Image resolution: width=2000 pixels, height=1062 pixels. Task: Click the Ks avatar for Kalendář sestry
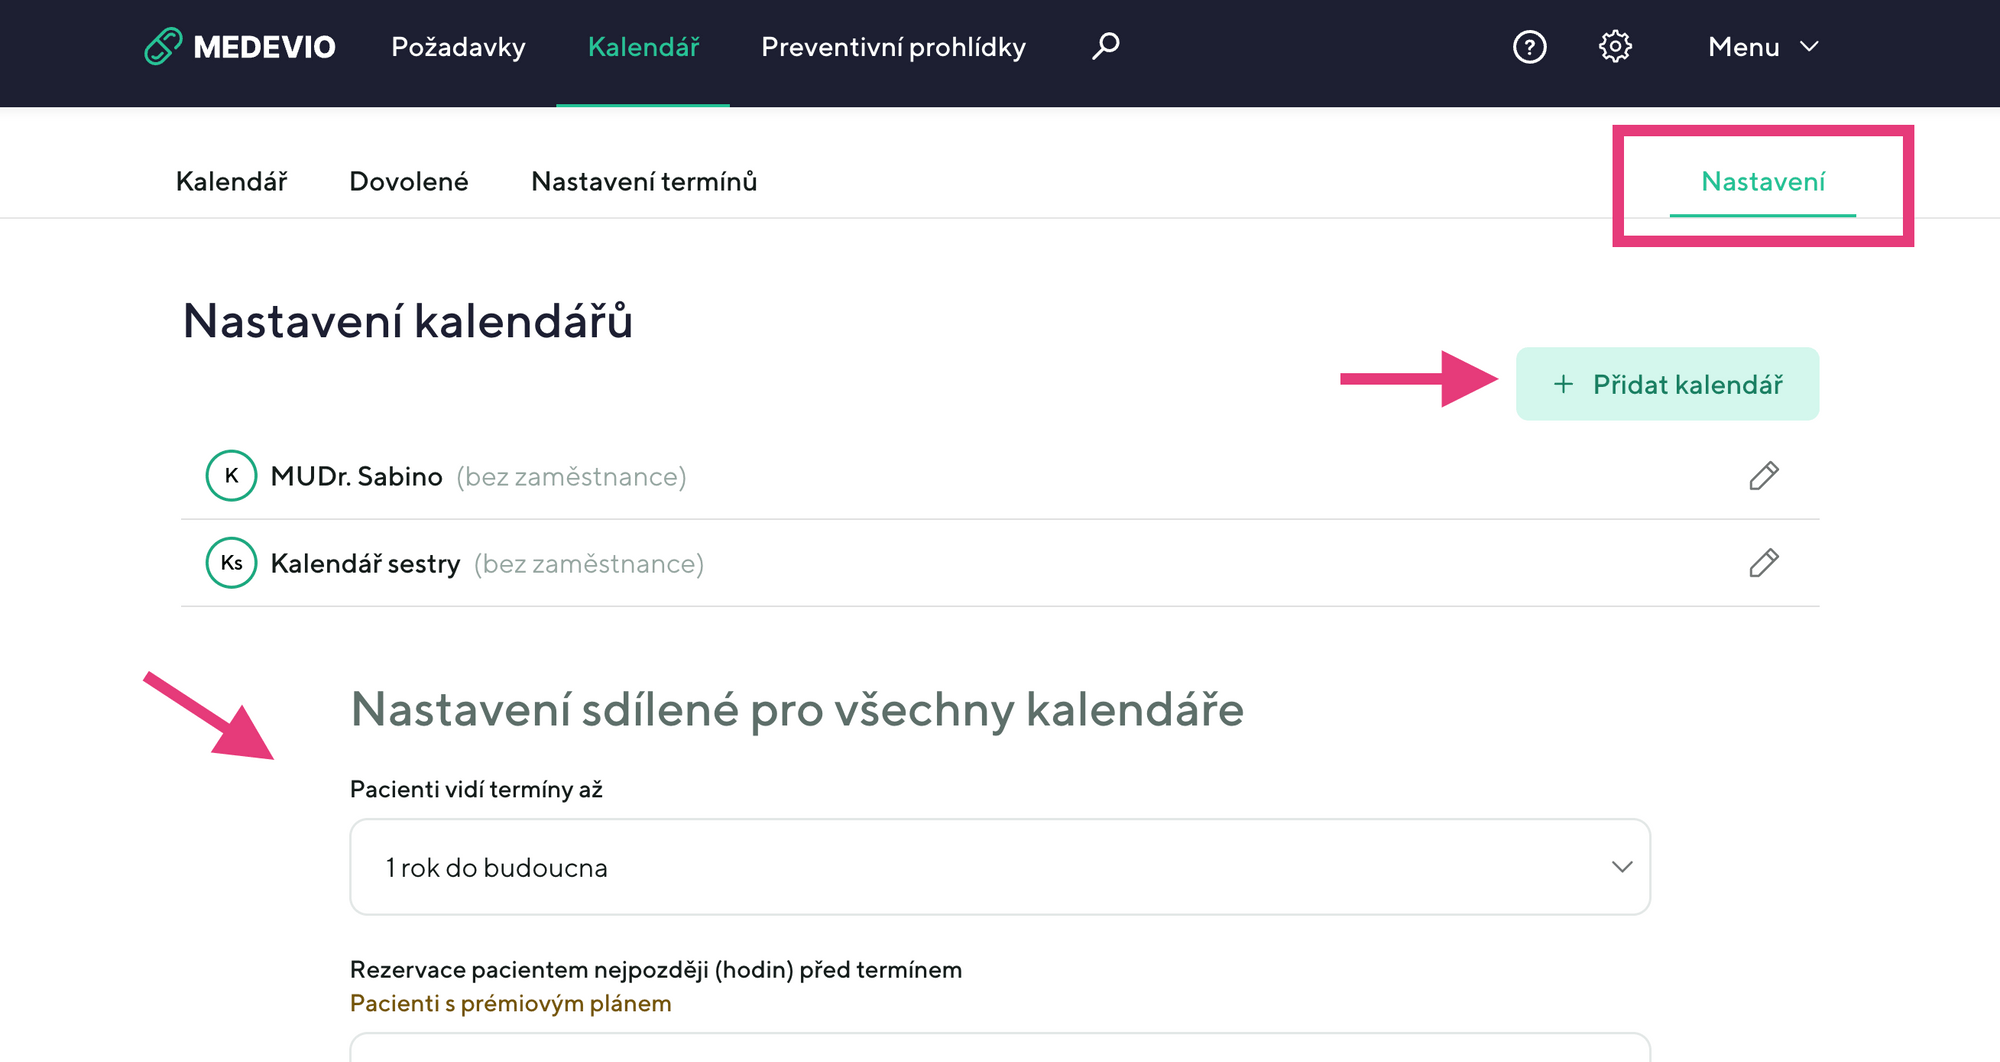pos(231,563)
